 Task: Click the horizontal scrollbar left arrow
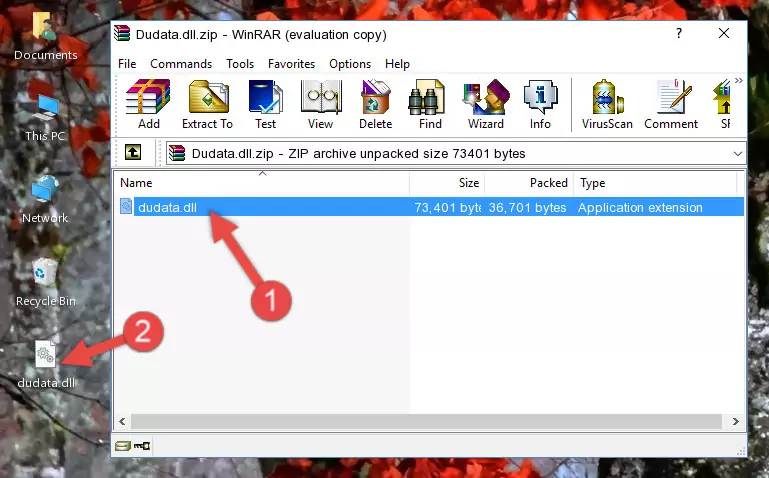click(x=122, y=421)
